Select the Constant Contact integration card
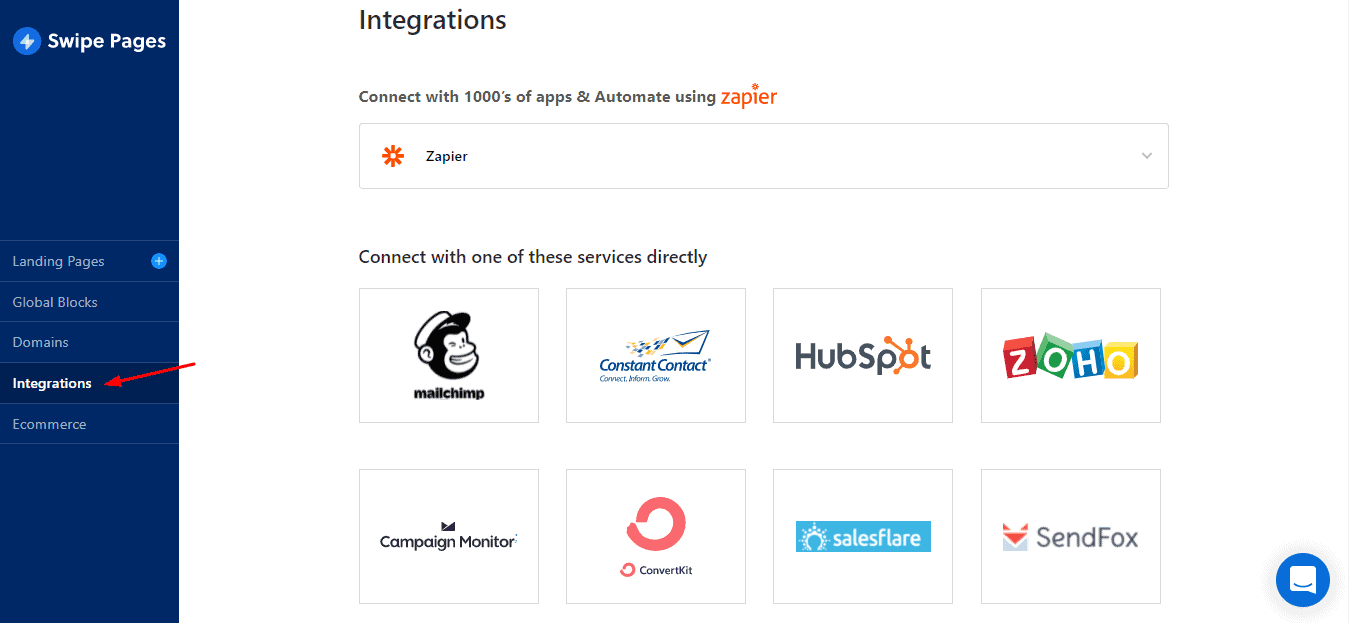This screenshot has height=623, width=1349. point(656,356)
